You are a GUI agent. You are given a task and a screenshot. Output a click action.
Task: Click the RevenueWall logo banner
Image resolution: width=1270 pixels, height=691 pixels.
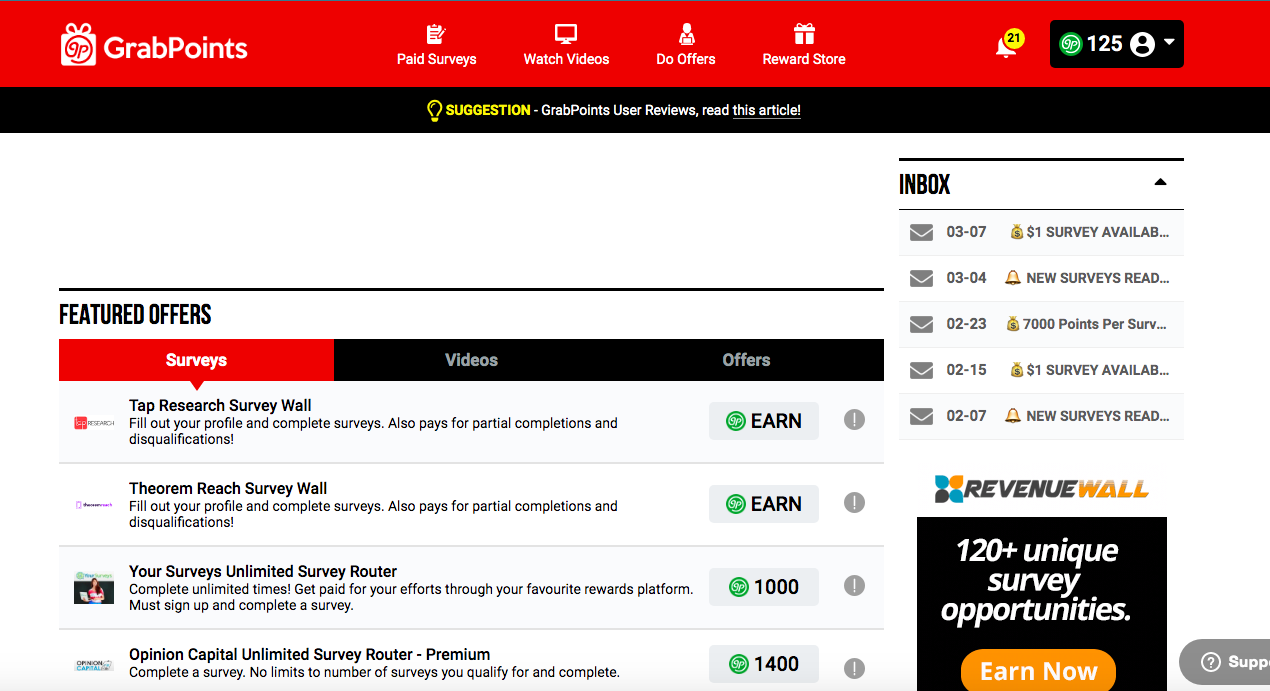(x=1041, y=489)
